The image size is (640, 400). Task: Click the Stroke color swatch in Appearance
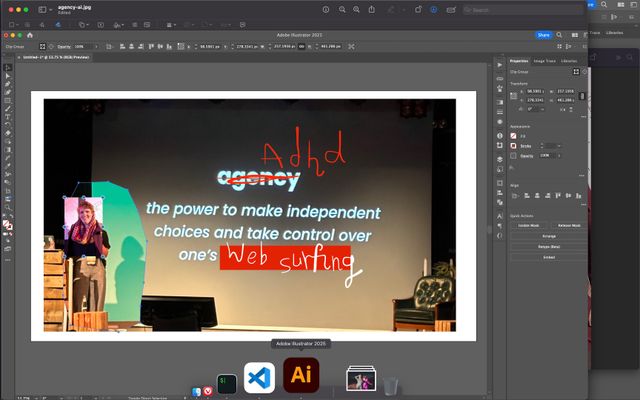point(513,146)
